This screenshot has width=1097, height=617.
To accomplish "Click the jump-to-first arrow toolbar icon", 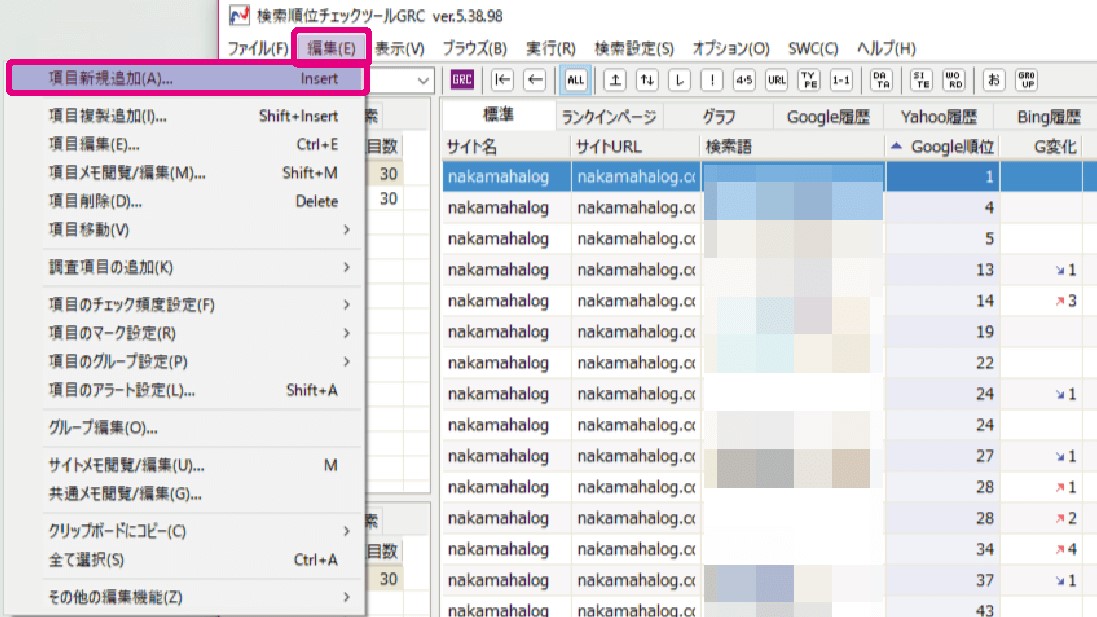I will tap(502, 80).
